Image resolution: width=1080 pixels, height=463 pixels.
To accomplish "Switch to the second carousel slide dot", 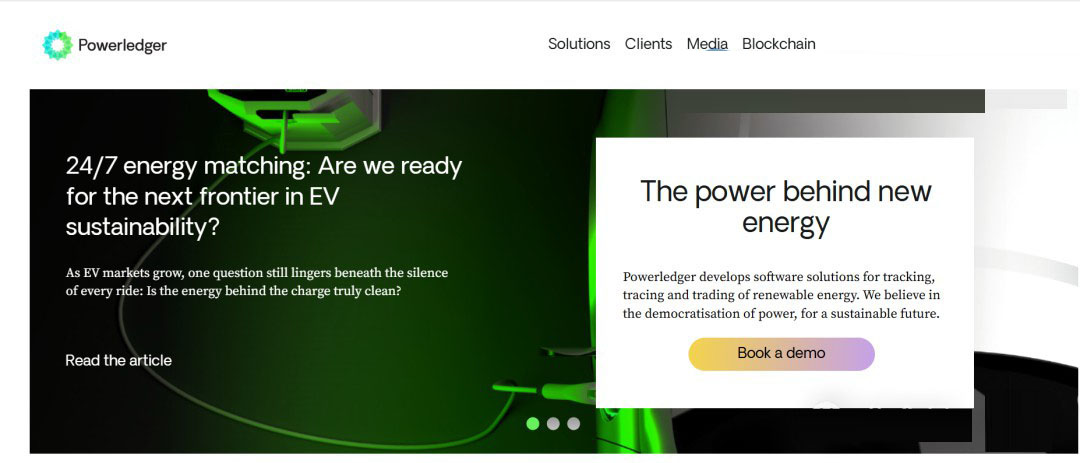I will [x=553, y=424].
